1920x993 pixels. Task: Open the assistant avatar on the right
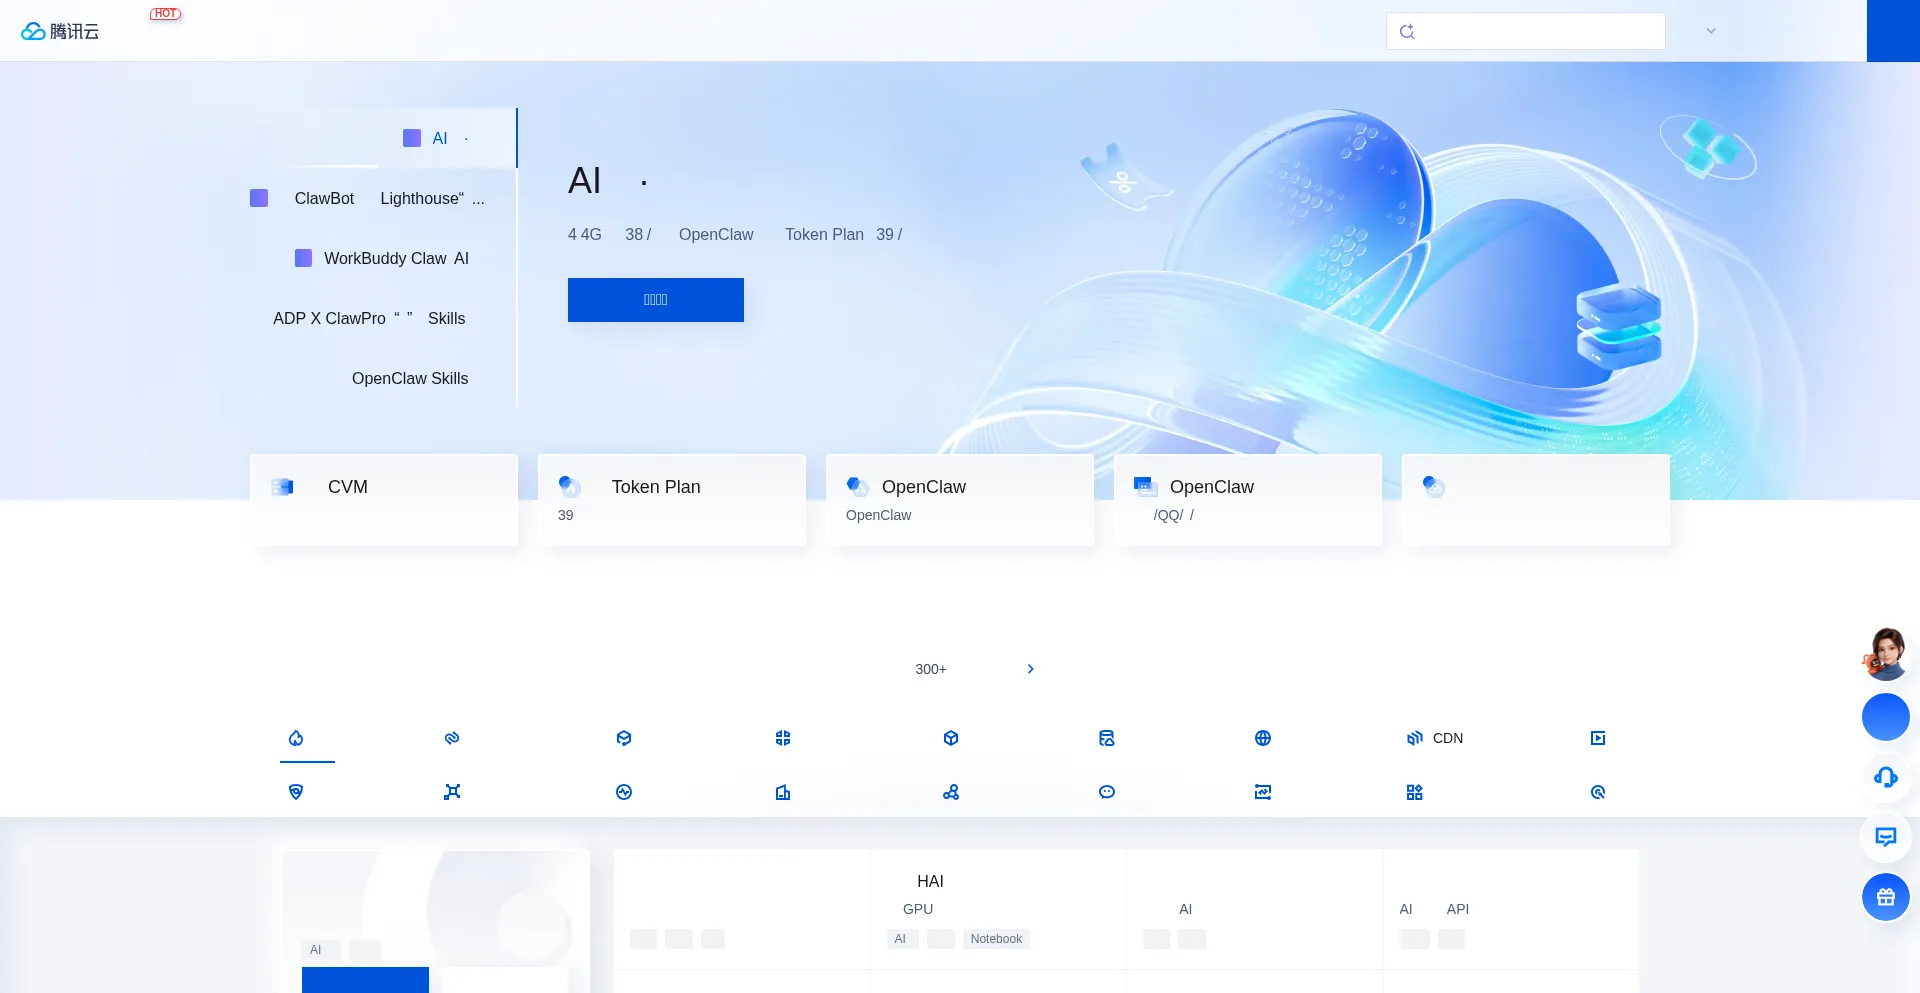click(1886, 654)
